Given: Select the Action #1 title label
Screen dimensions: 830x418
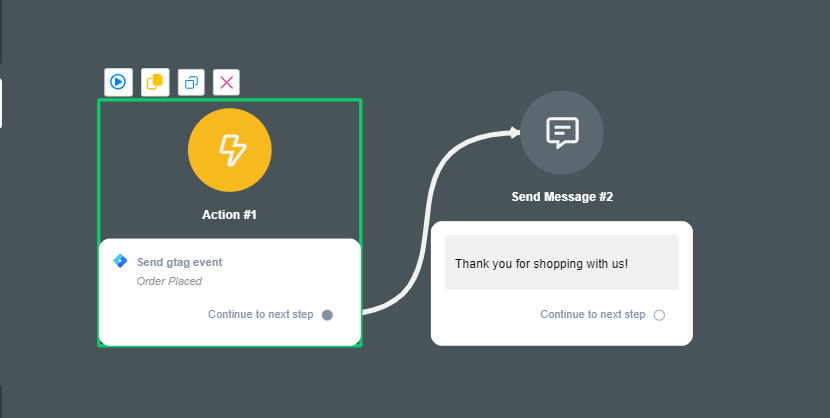Looking at the screenshot, I should (x=230, y=214).
